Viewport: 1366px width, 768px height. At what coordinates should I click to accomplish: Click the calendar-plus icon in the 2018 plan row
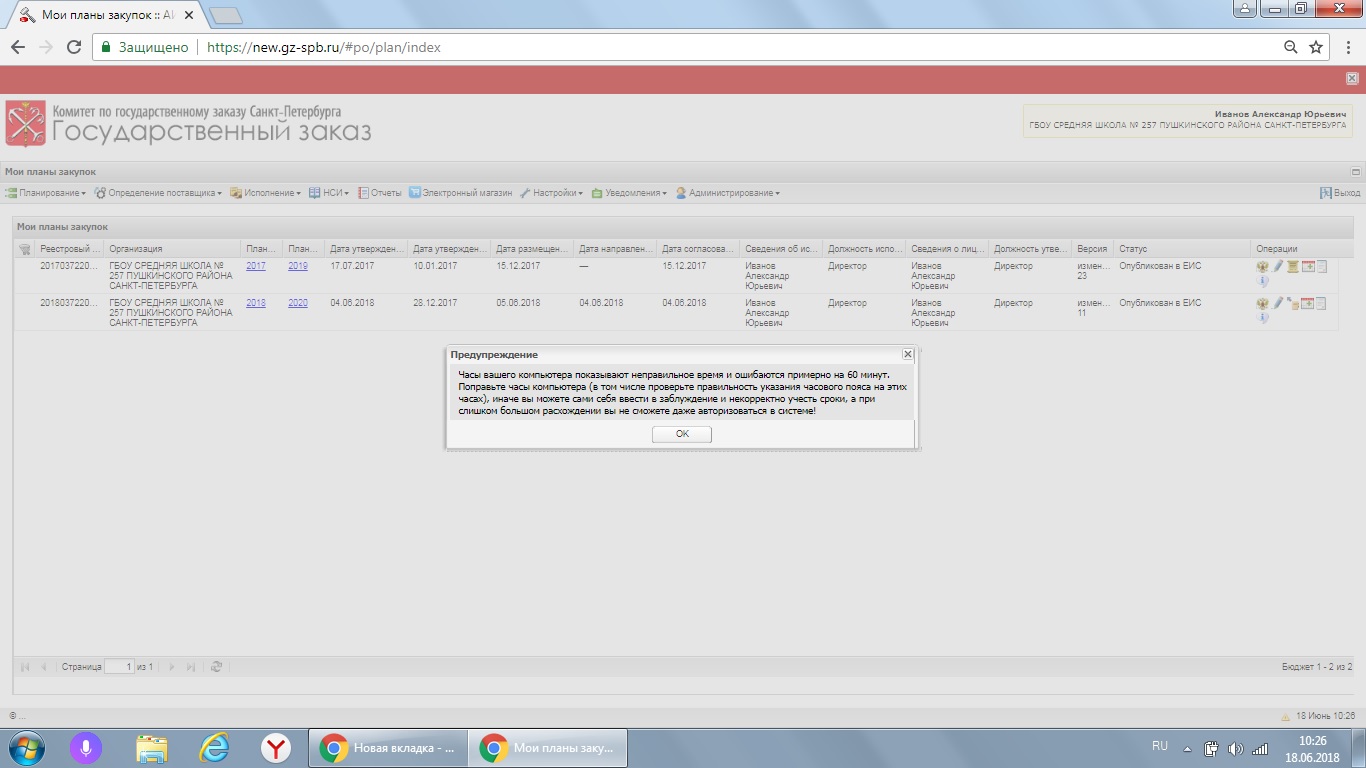(1307, 303)
